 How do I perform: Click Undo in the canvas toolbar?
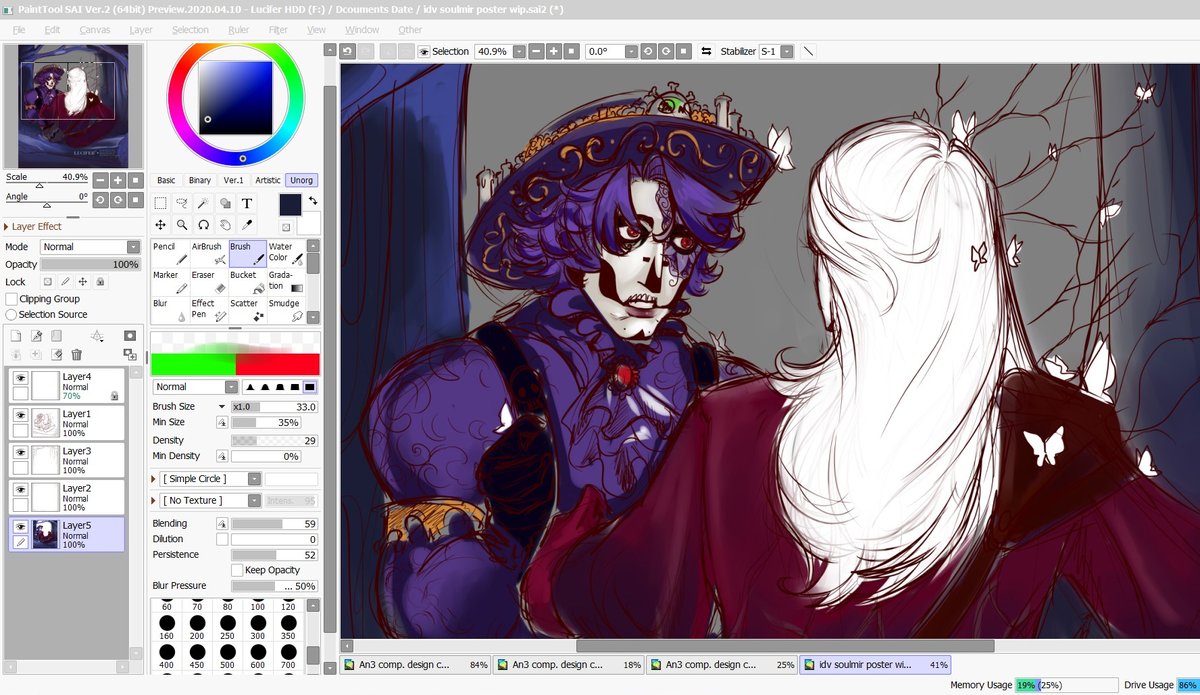pyautogui.click(x=347, y=51)
